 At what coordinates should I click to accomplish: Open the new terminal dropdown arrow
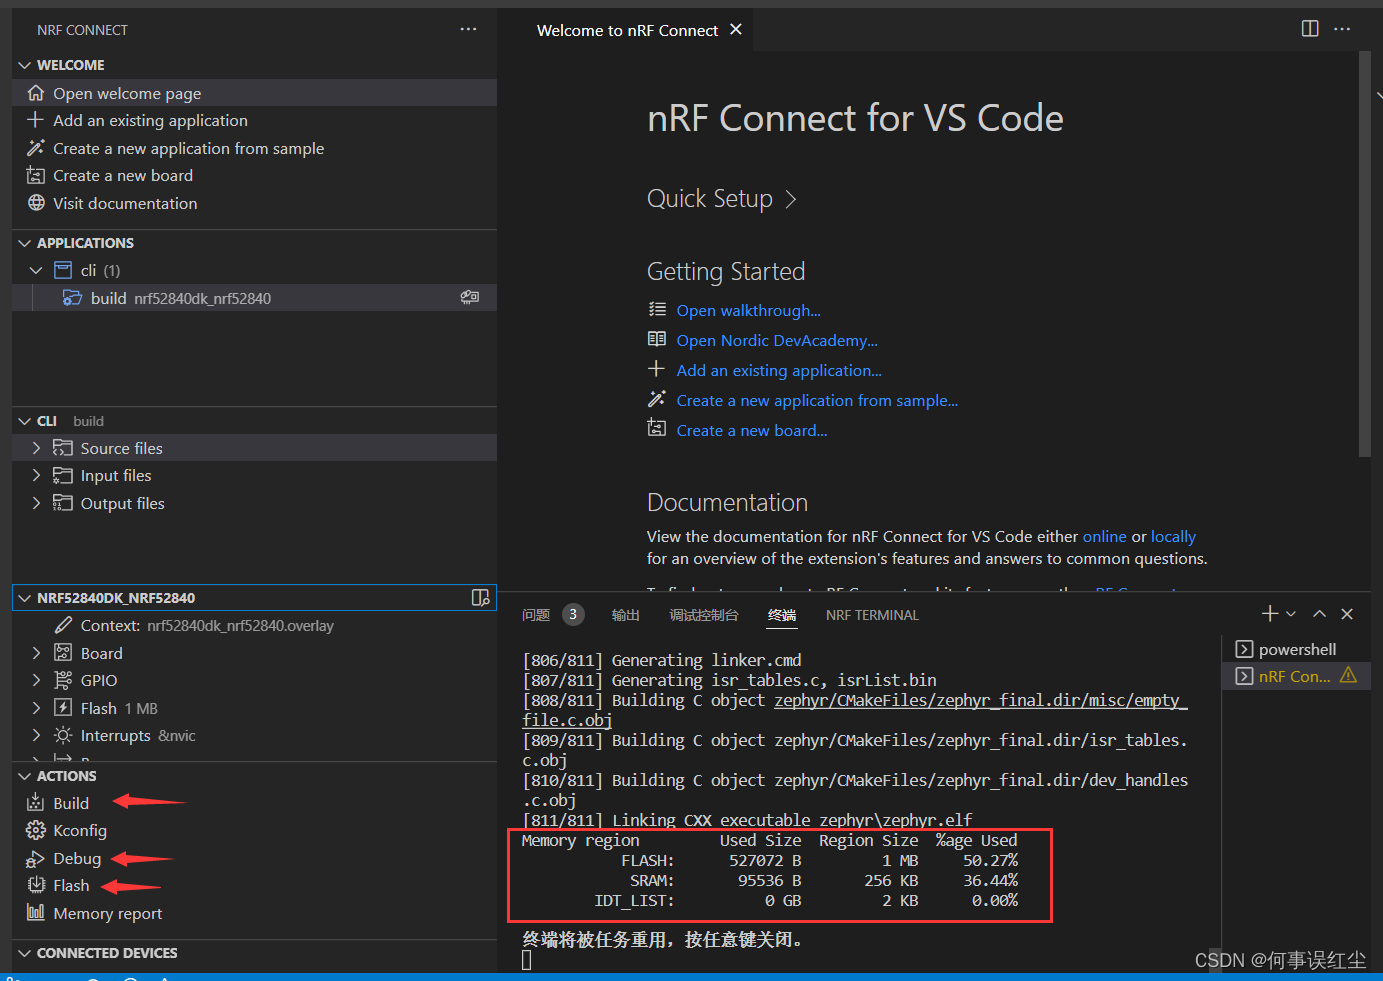click(1291, 614)
